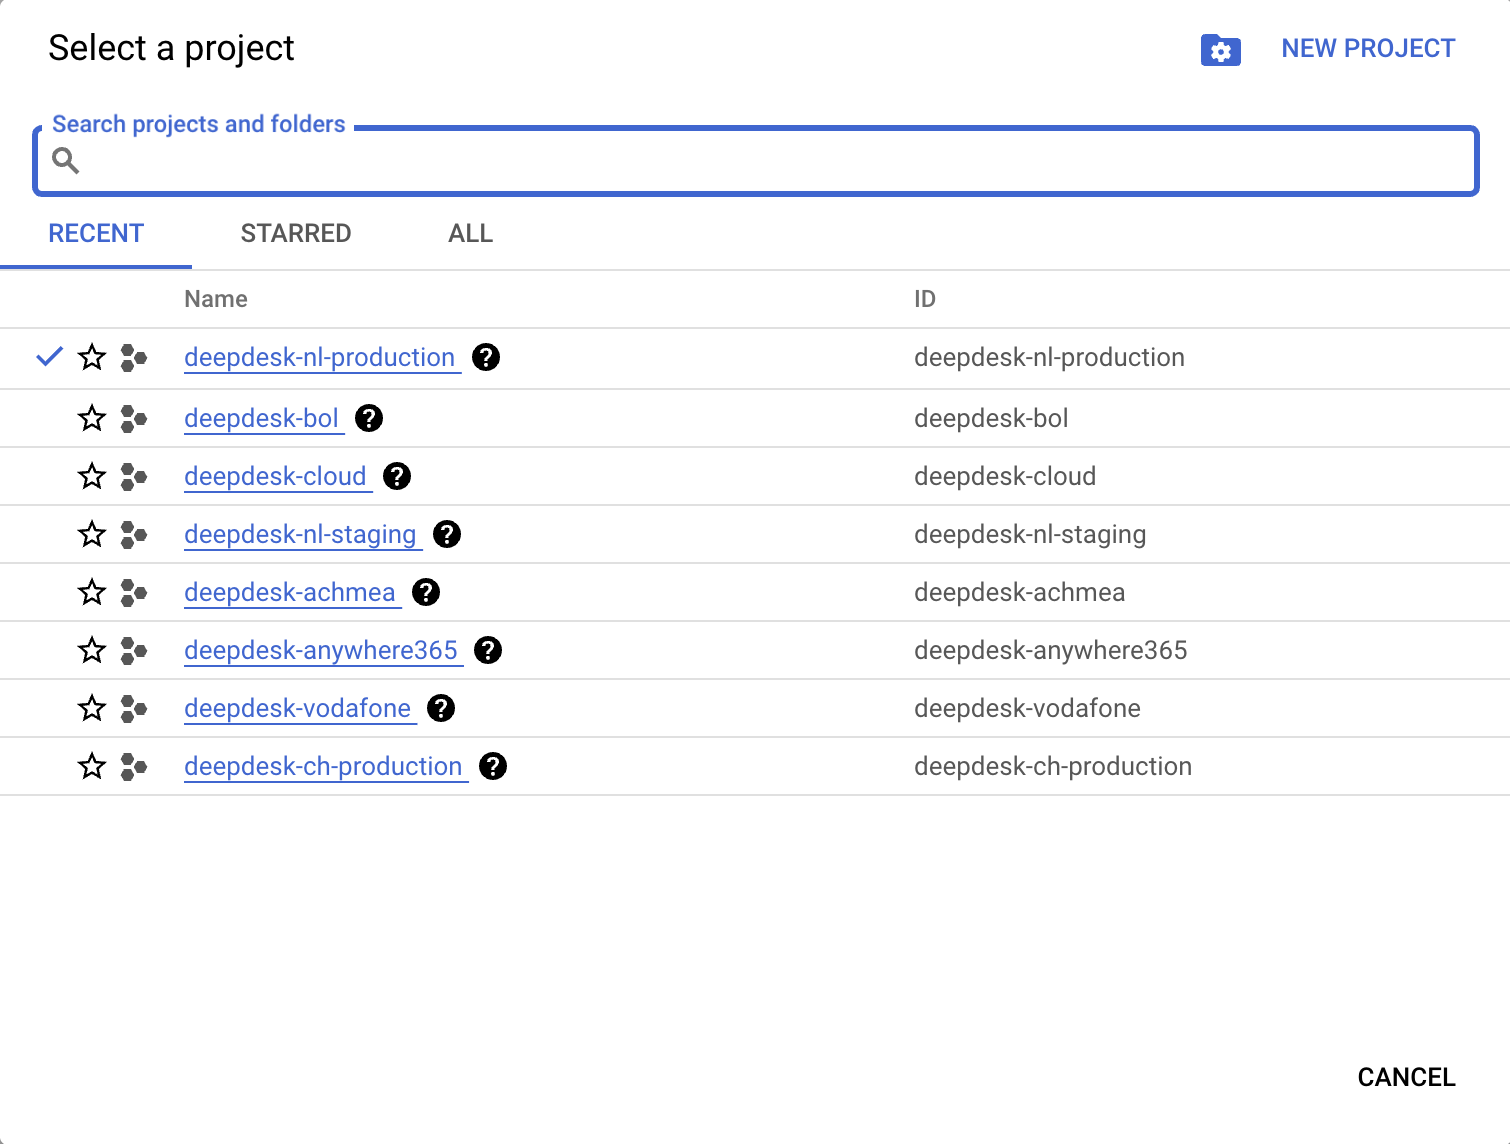Click help icon beside deepdesk-bol
Viewport: 1510px width, 1144px height.
point(369,418)
